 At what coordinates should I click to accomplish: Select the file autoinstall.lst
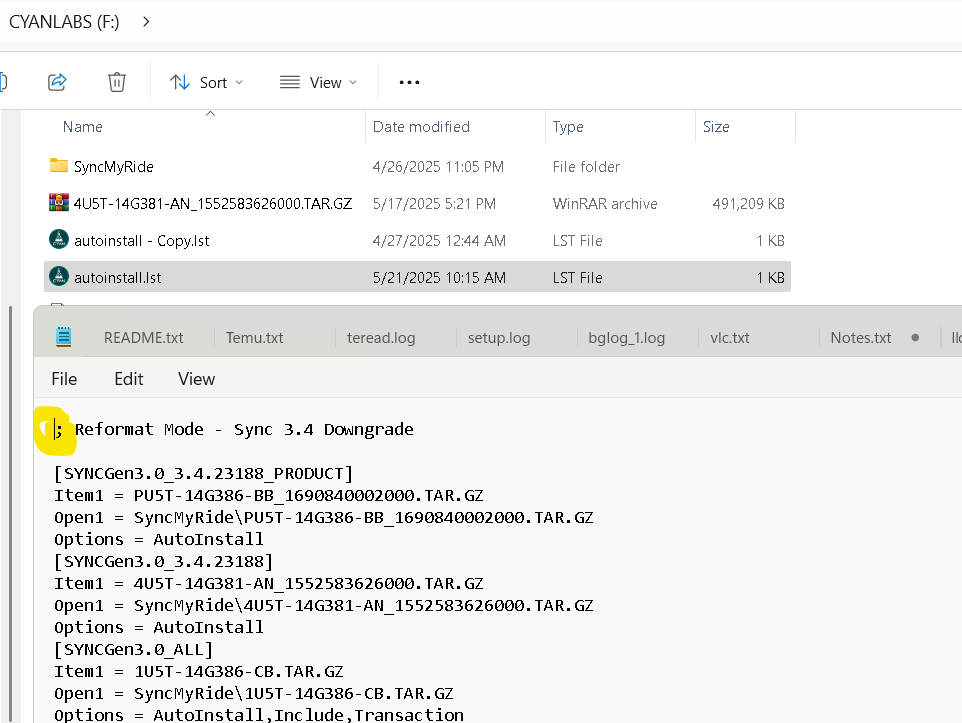coord(118,277)
